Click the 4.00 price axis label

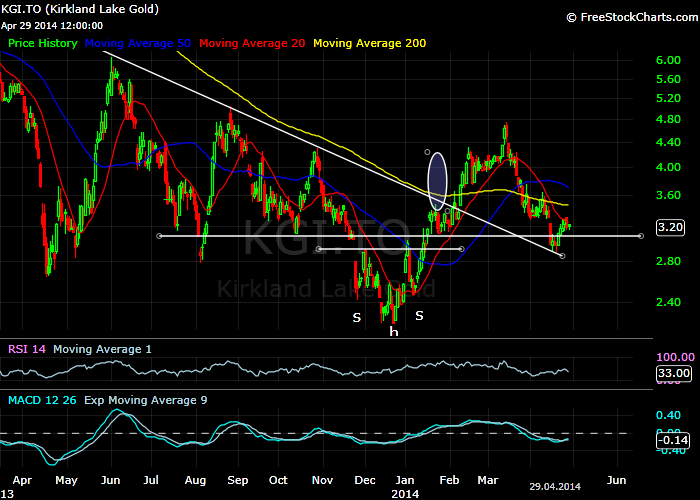click(668, 167)
